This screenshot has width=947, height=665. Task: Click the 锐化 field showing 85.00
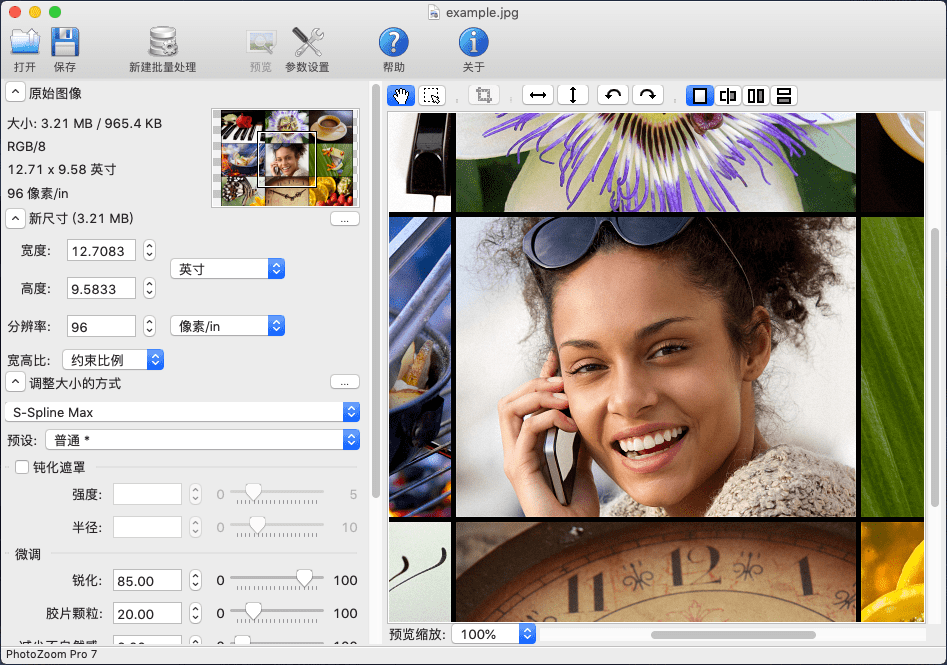[x=147, y=580]
